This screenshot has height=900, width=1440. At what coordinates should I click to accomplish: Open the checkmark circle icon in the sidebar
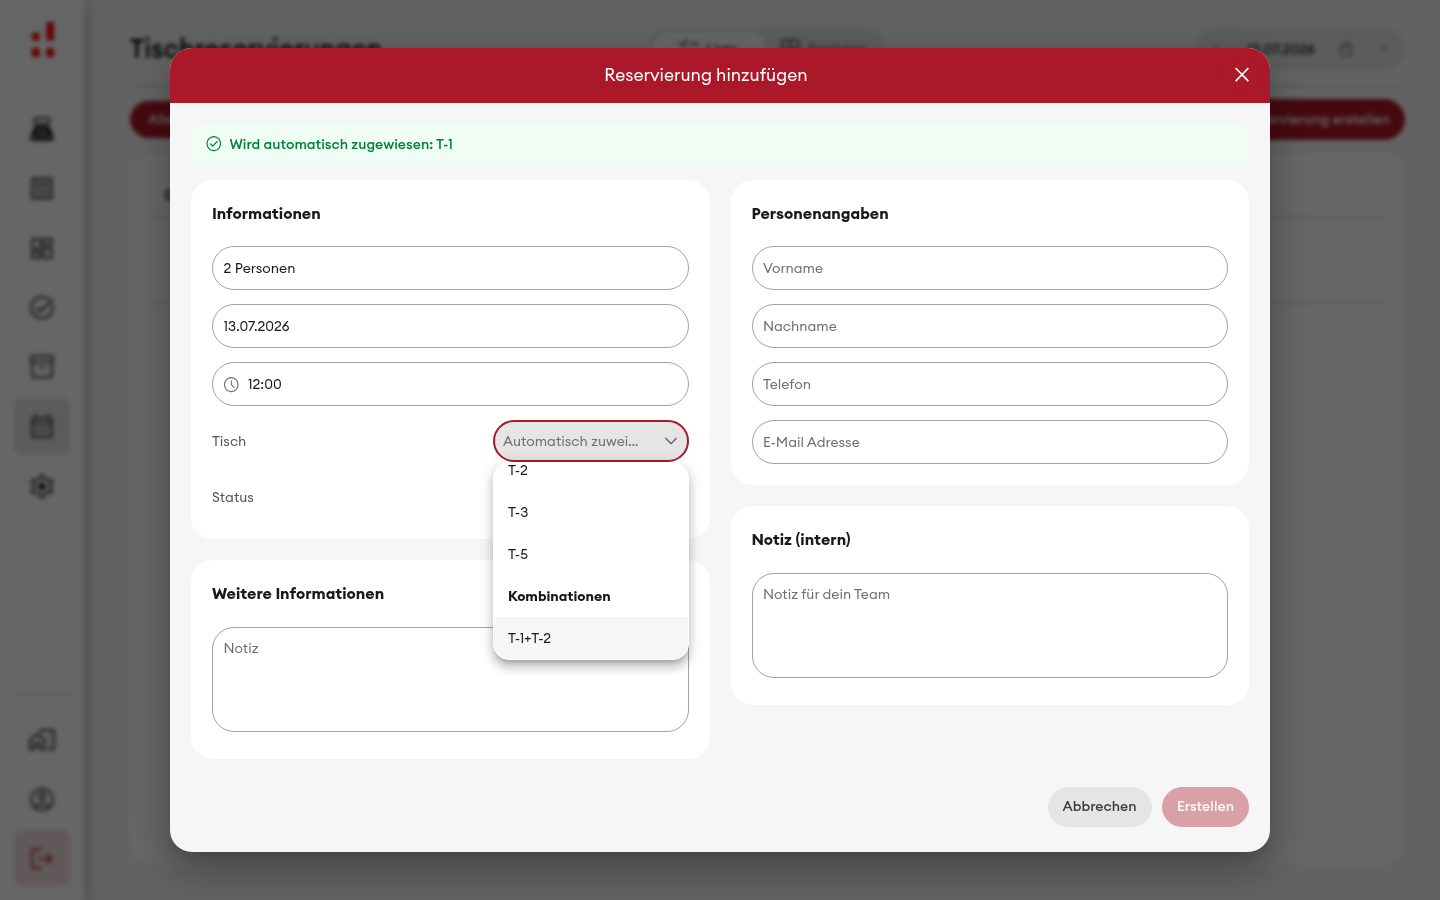click(42, 308)
